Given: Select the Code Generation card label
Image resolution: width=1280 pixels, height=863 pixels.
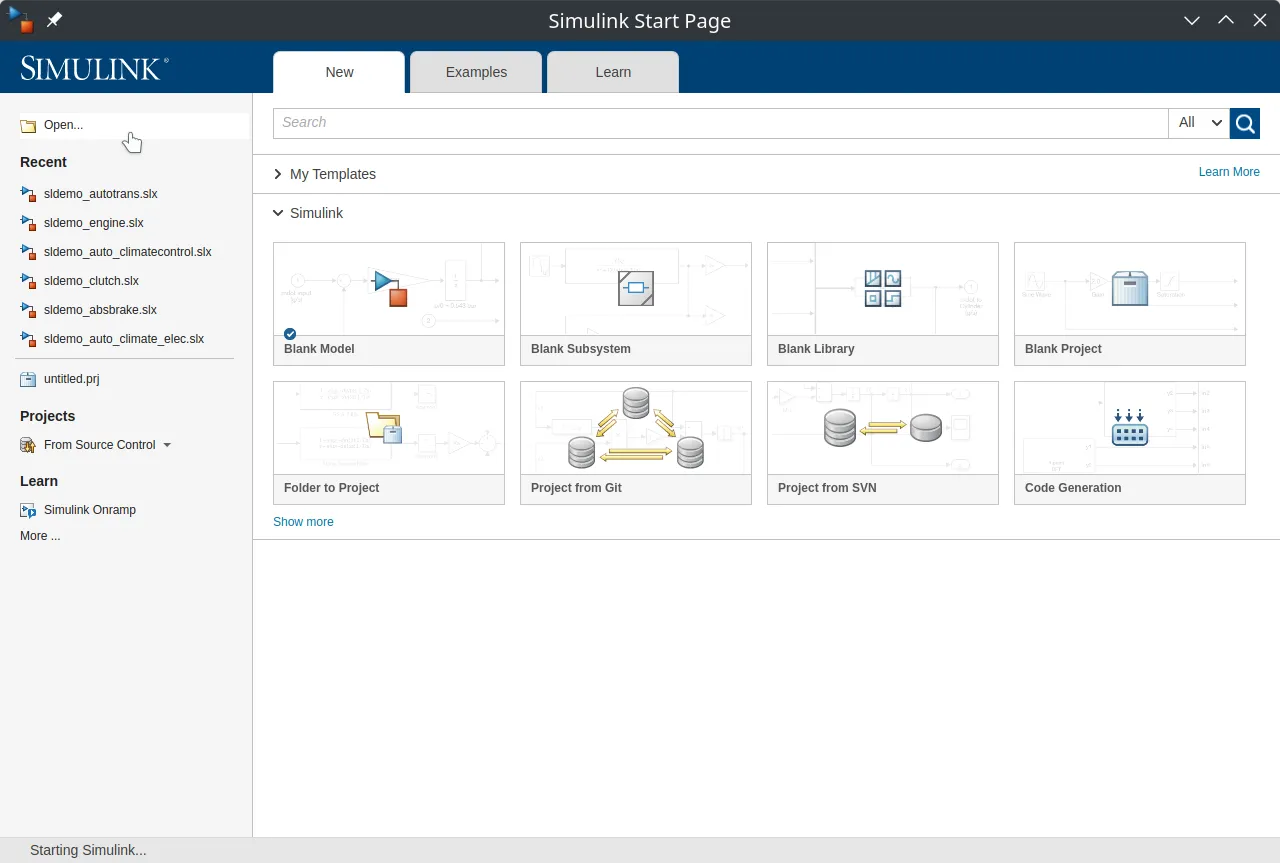Looking at the screenshot, I should [1073, 488].
